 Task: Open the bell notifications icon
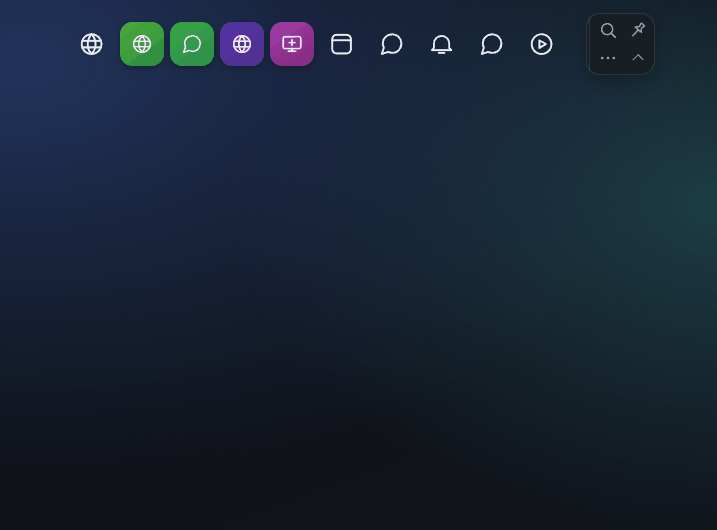click(x=442, y=44)
